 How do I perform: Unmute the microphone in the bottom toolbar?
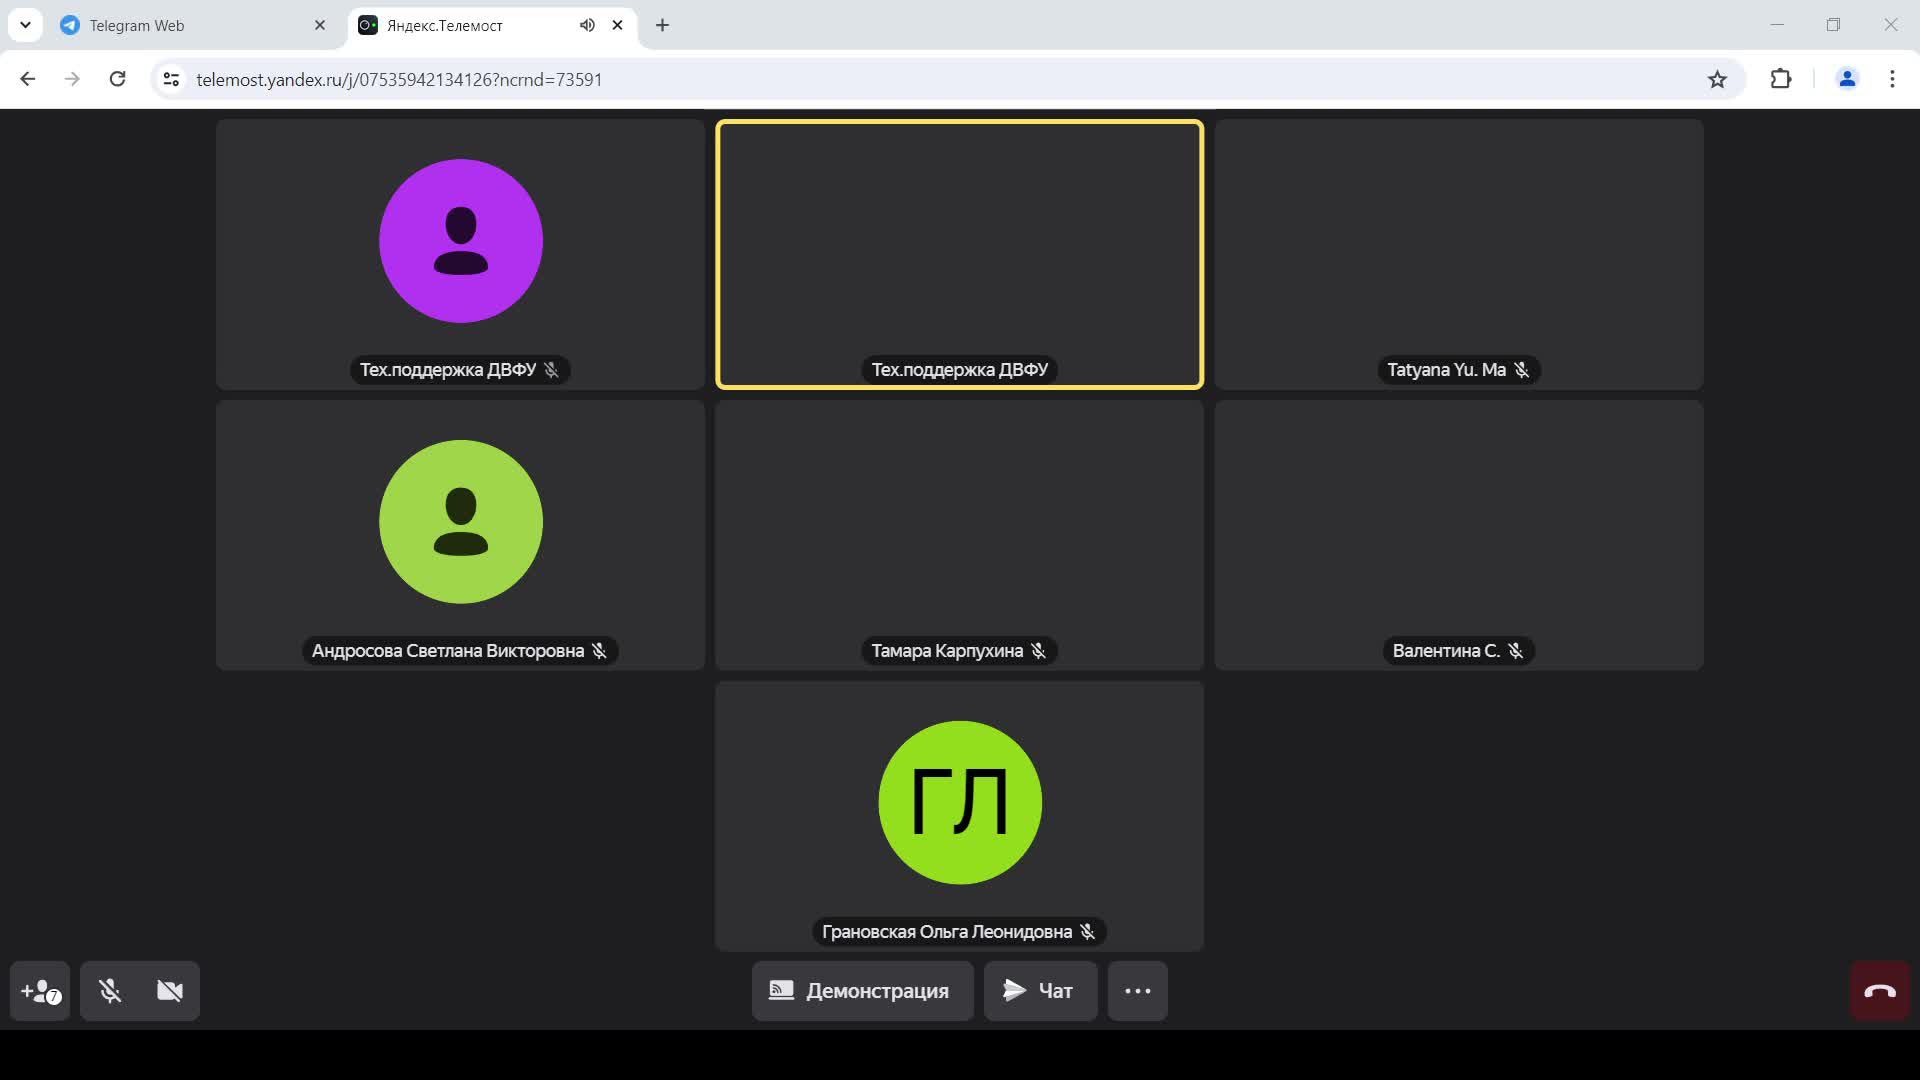click(x=110, y=991)
